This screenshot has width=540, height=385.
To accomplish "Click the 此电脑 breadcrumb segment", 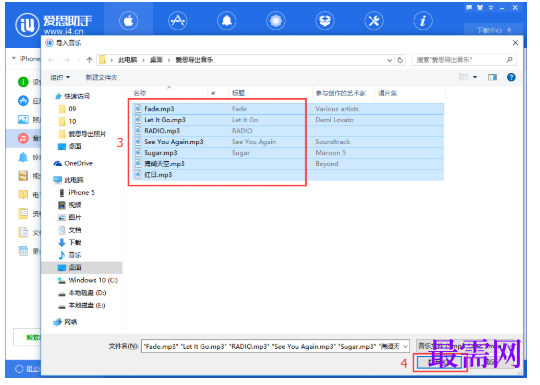I will (x=128, y=60).
